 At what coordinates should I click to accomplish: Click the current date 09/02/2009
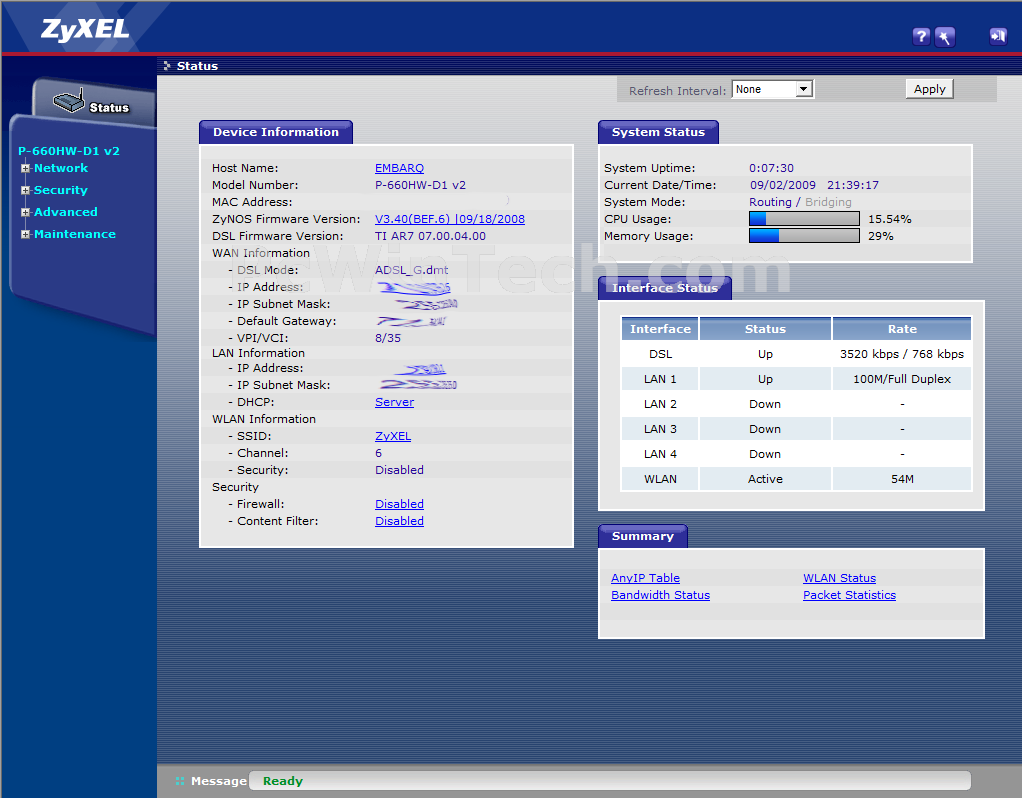pyautogui.click(x=782, y=185)
